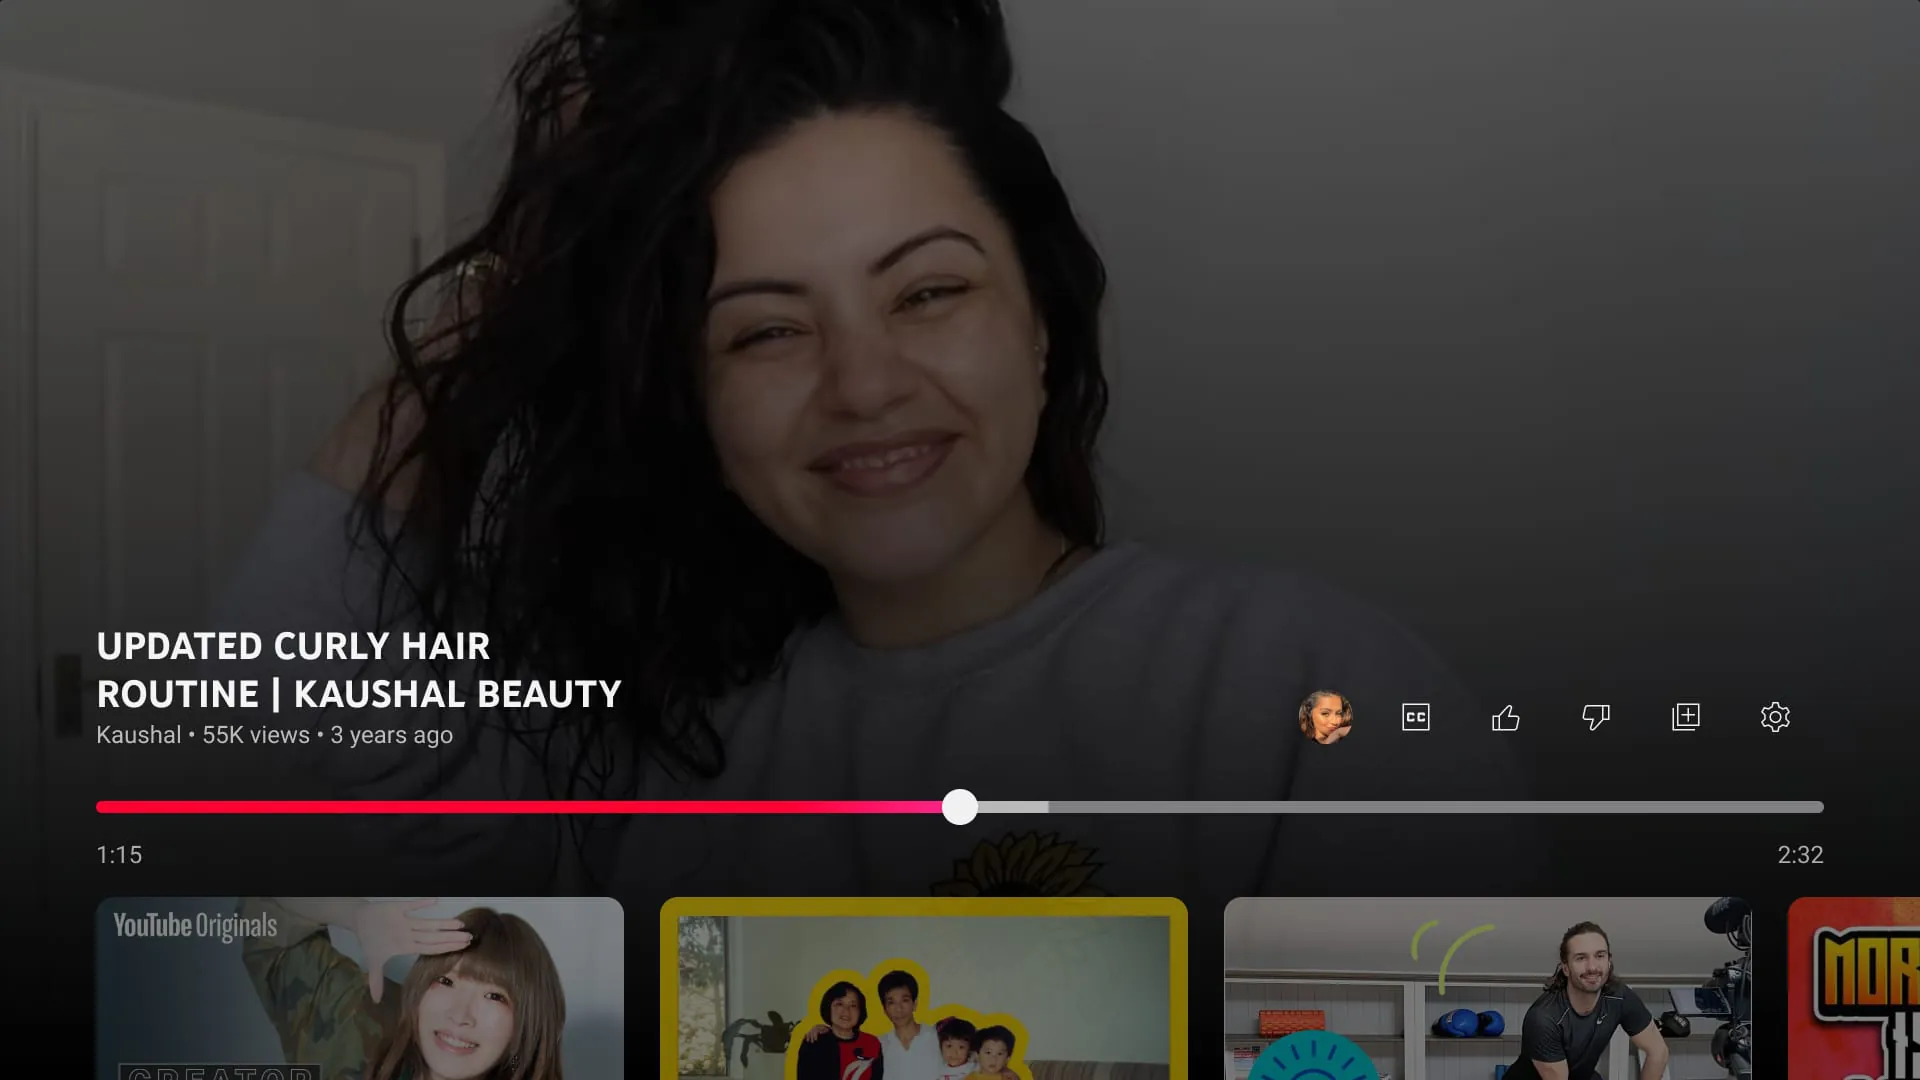Click the 3 years ago label
This screenshot has width=1920, height=1080.
[x=390, y=735]
